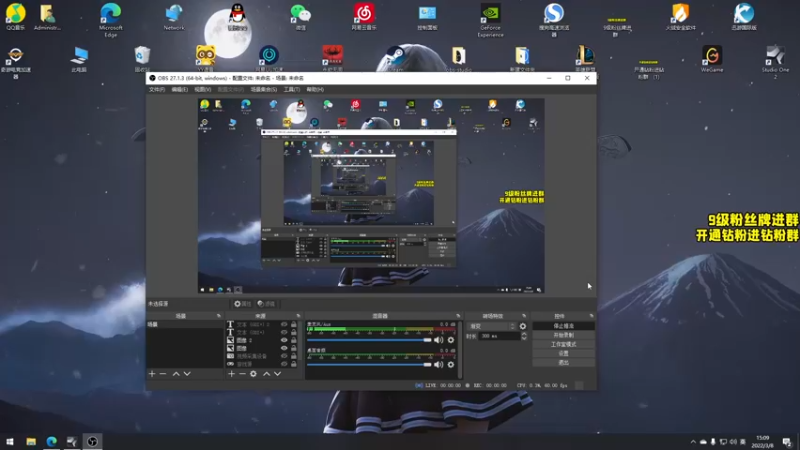Pop out the 场景 dock panel
This screenshot has height=450, width=800.
click(x=218, y=316)
